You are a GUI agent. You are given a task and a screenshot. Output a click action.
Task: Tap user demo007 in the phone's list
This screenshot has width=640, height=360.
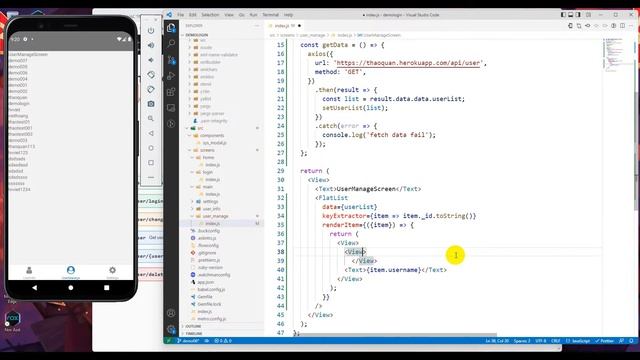[x=18, y=60]
